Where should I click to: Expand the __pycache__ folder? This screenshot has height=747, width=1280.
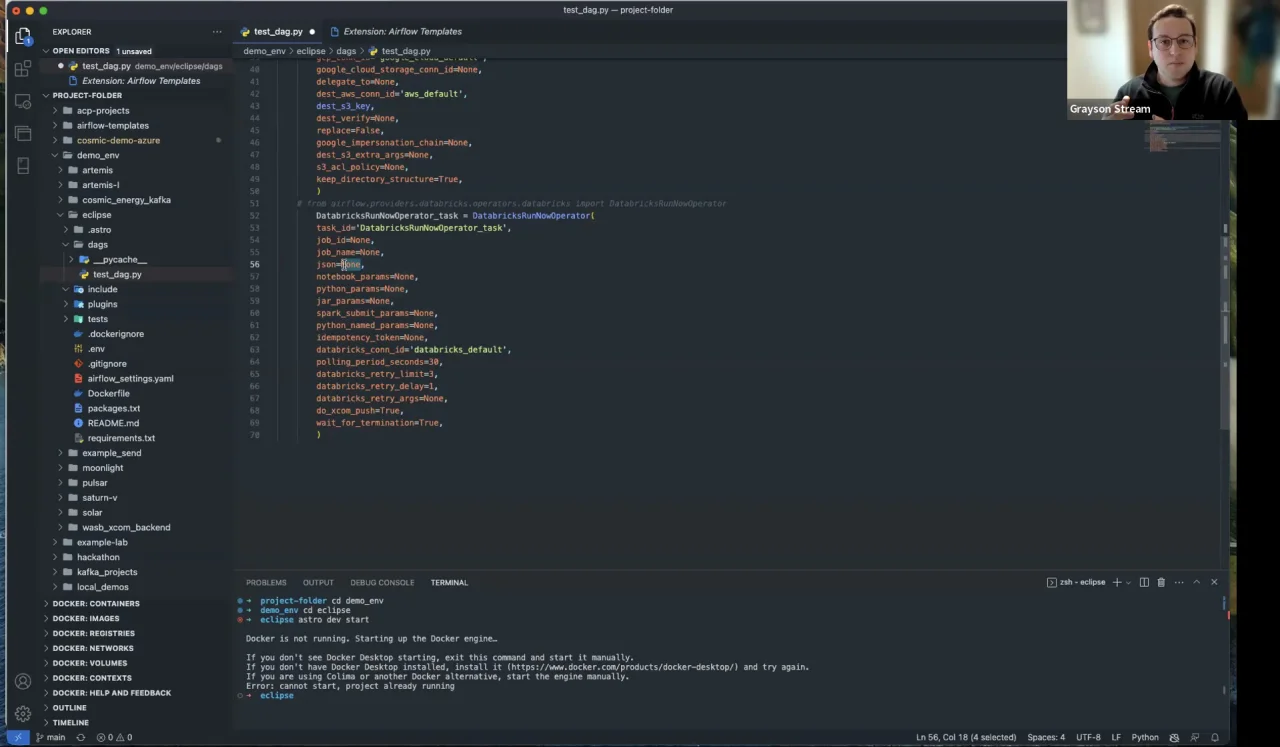pos(120,259)
